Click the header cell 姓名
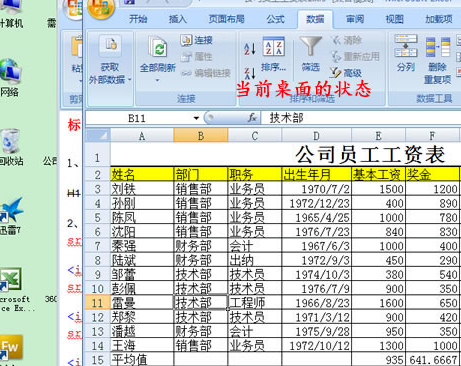 (142, 174)
